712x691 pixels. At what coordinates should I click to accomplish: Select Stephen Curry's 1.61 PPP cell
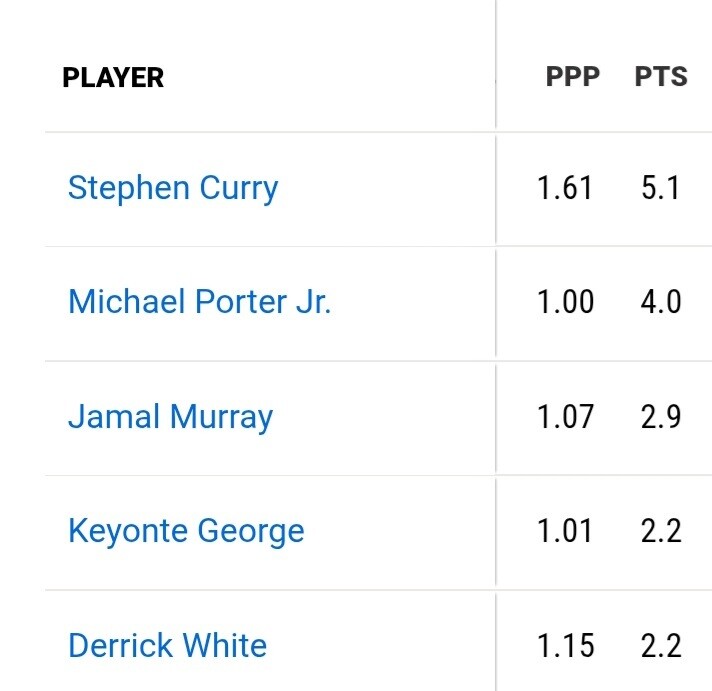pyautogui.click(x=565, y=188)
